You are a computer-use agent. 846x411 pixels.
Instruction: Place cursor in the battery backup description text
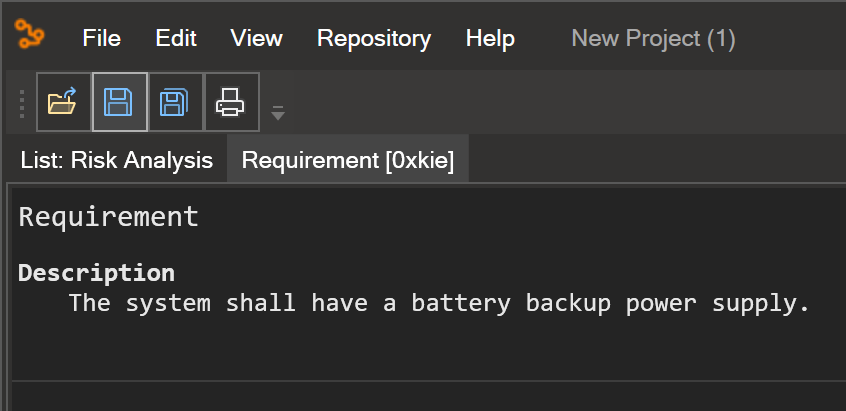click(439, 303)
